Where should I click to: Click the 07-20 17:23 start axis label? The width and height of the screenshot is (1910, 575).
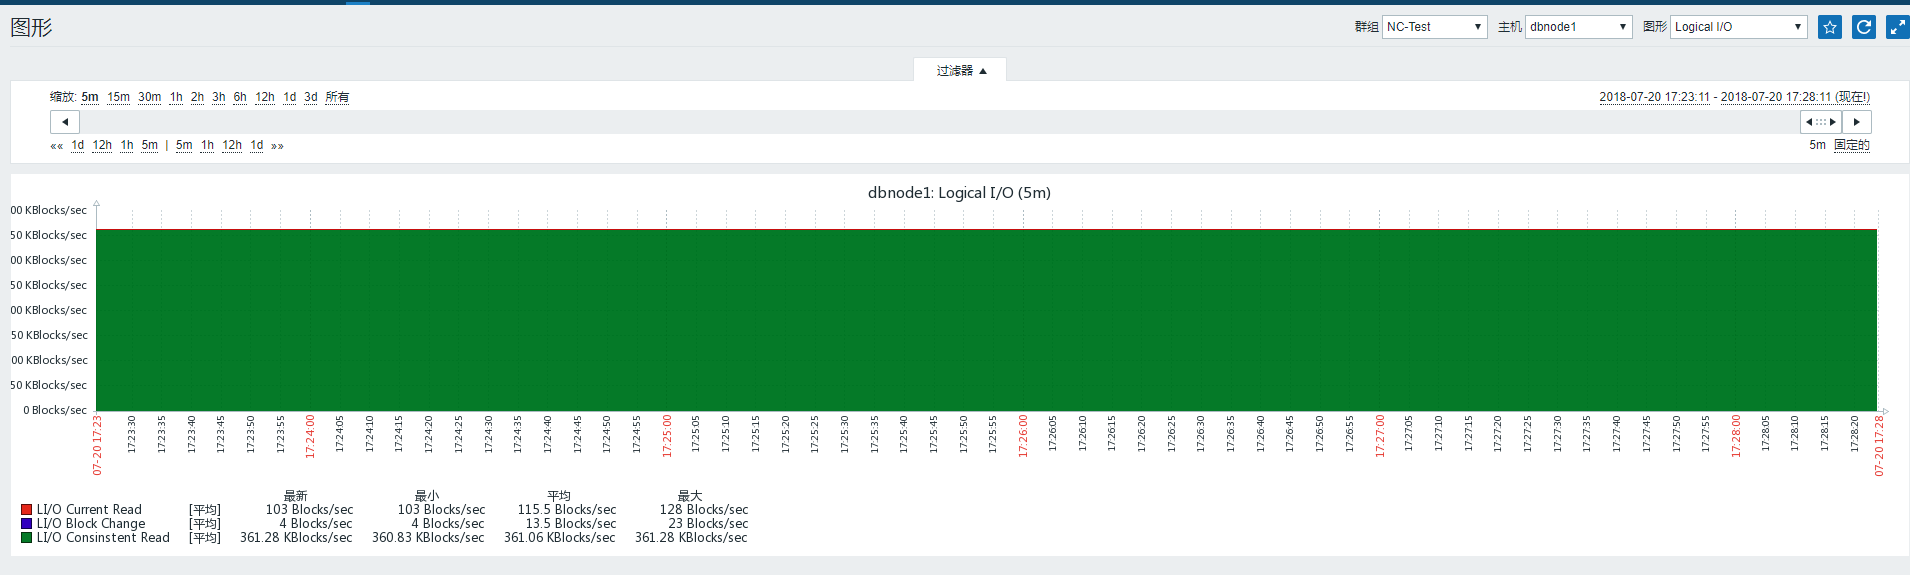[97, 446]
